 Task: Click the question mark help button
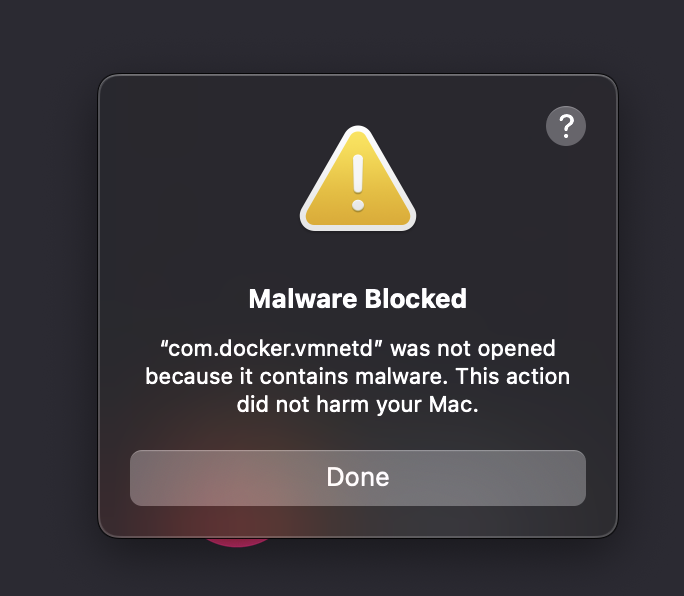566,126
